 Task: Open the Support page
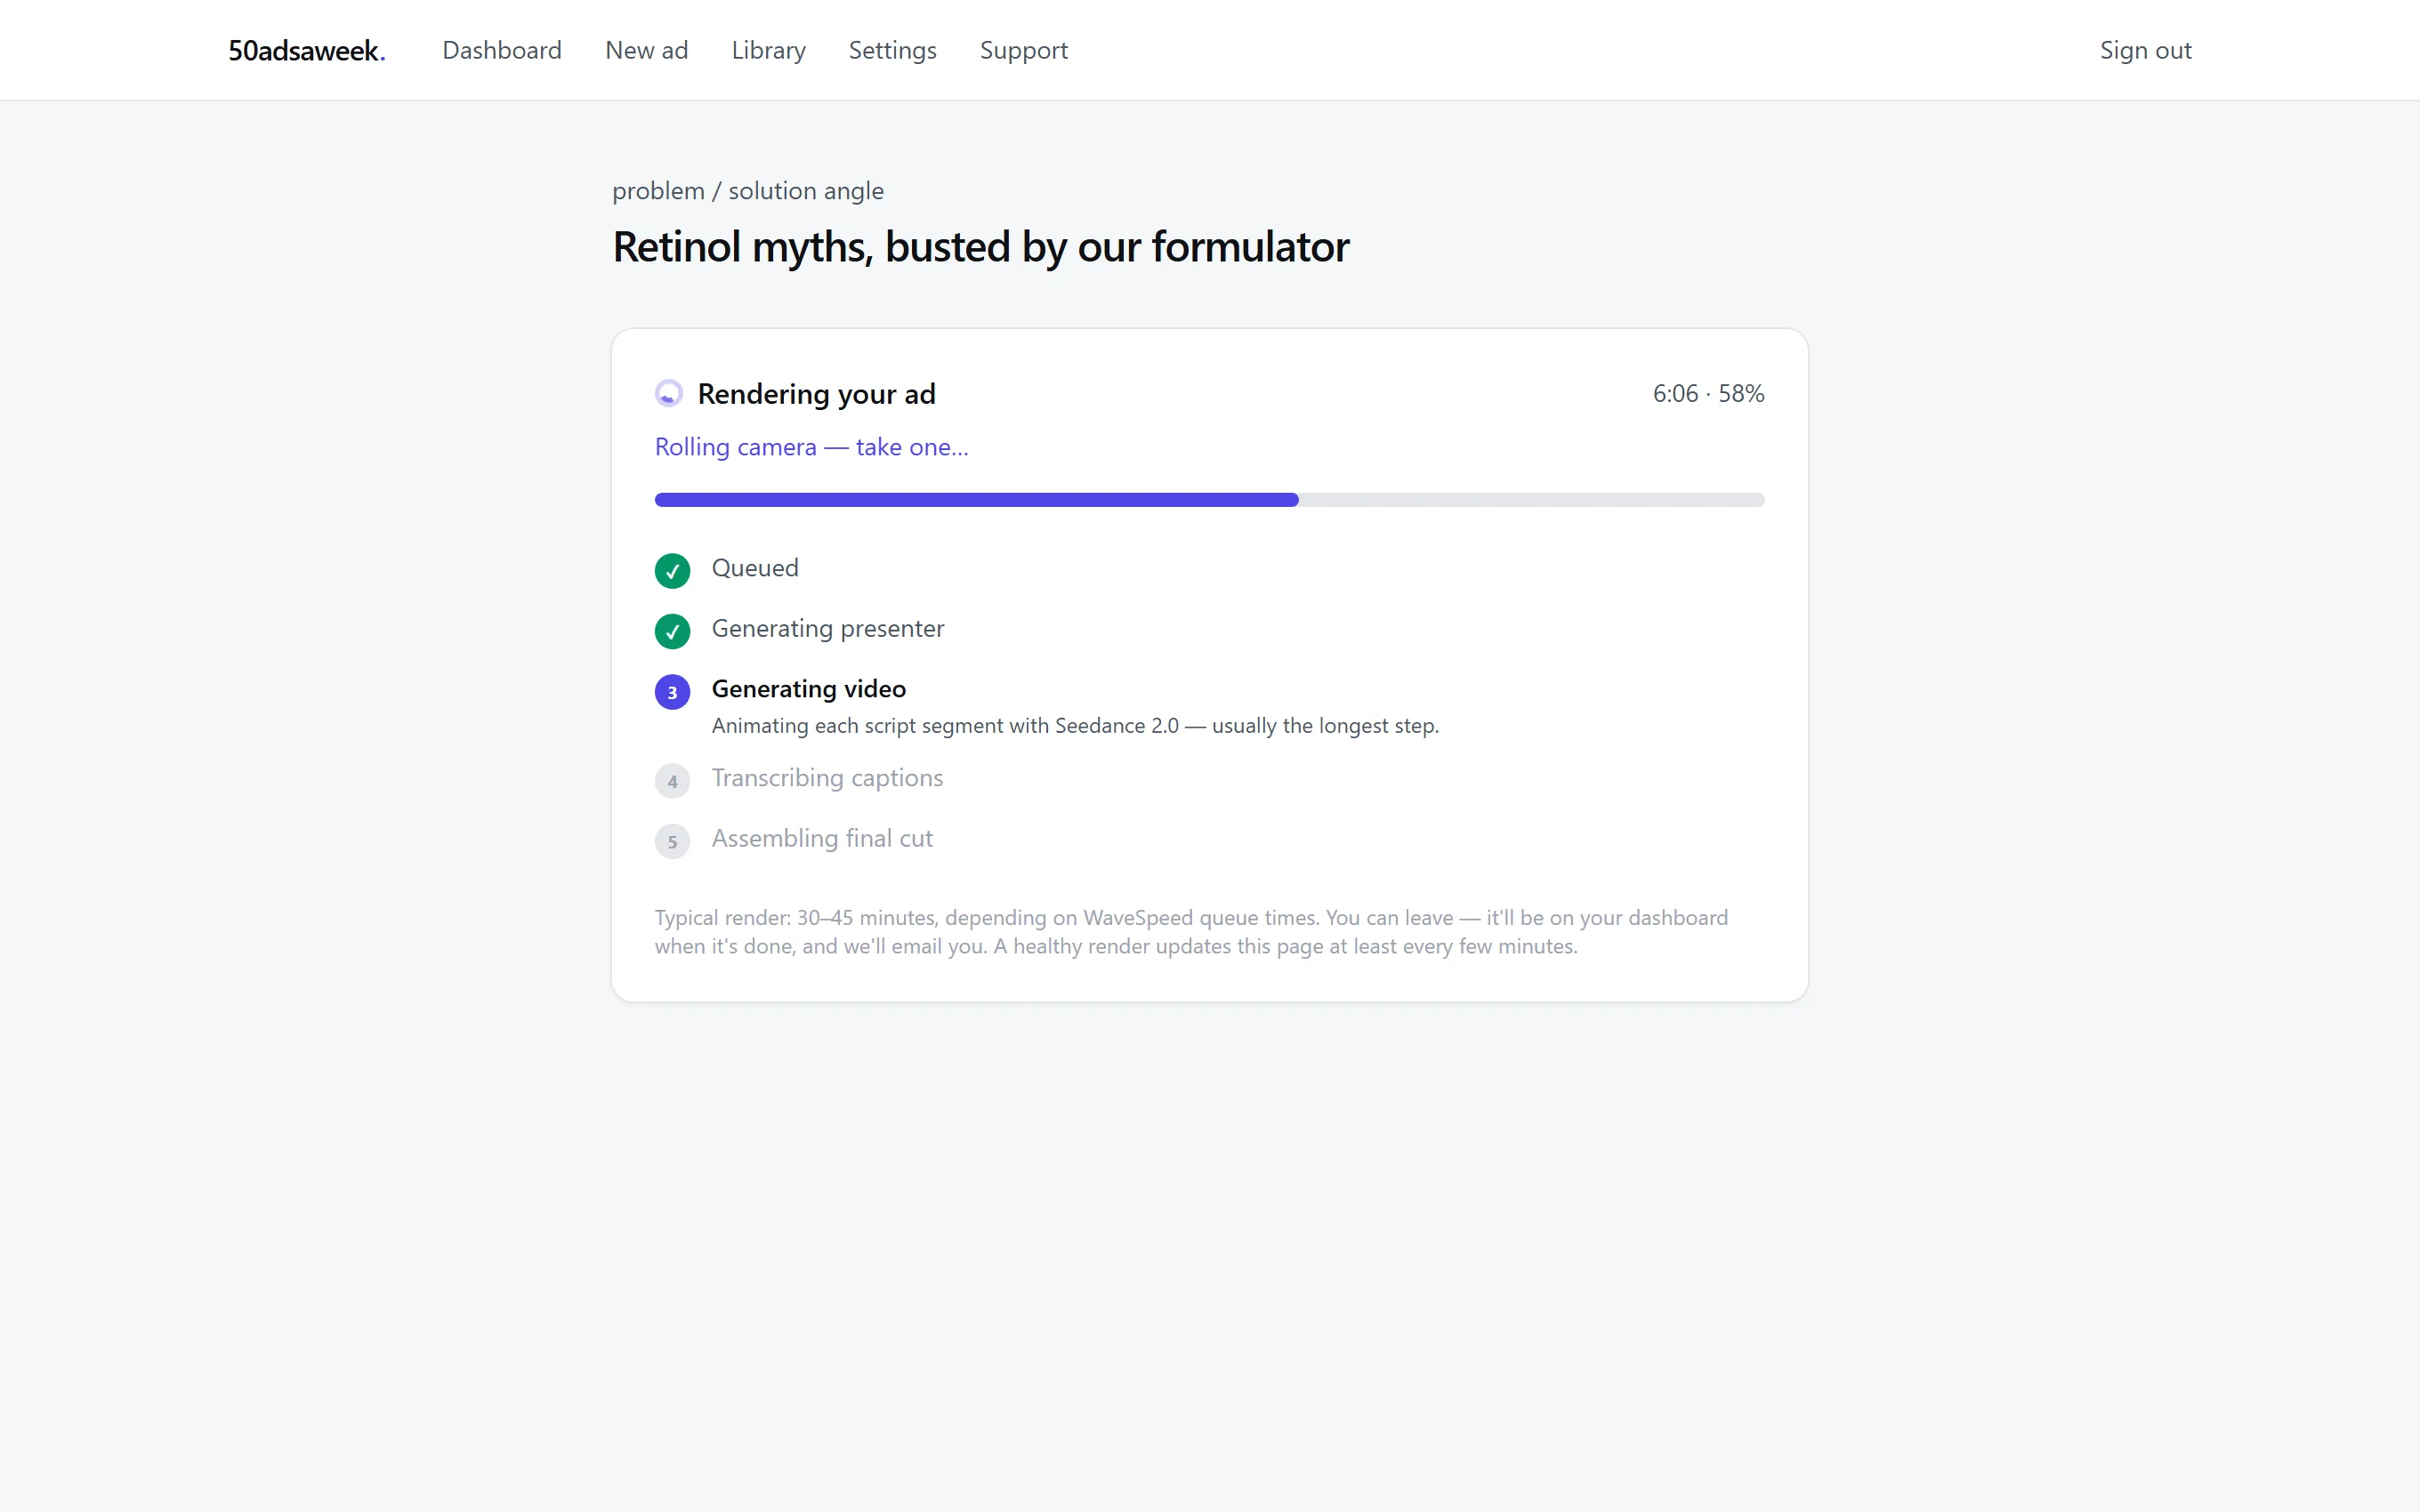click(x=1023, y=50)
